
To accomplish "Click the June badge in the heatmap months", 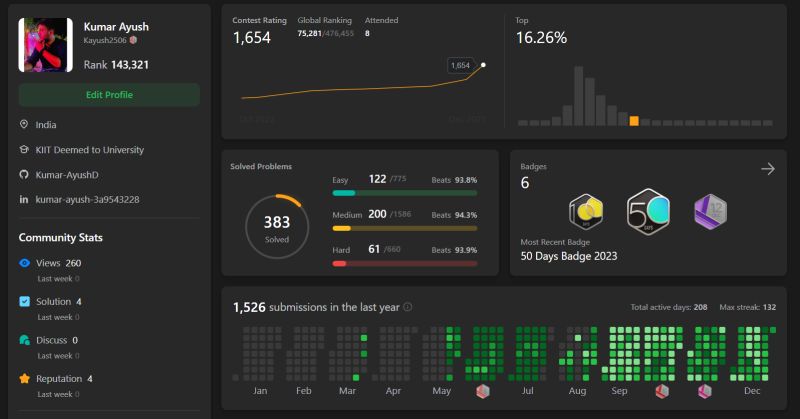I will [x=483, y=391].
